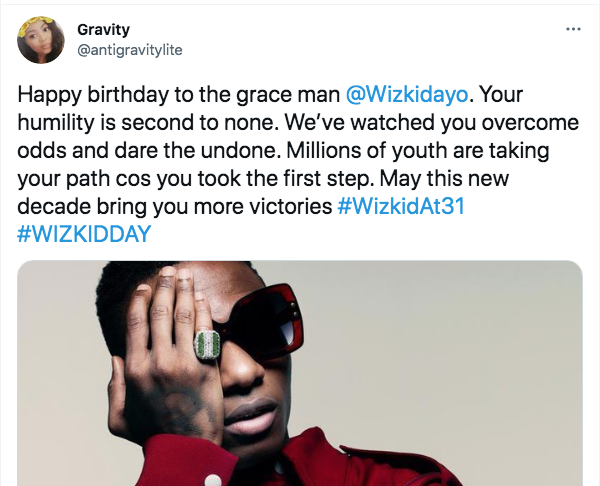Click Gravity's profile avatar picture

coord(41,39)
